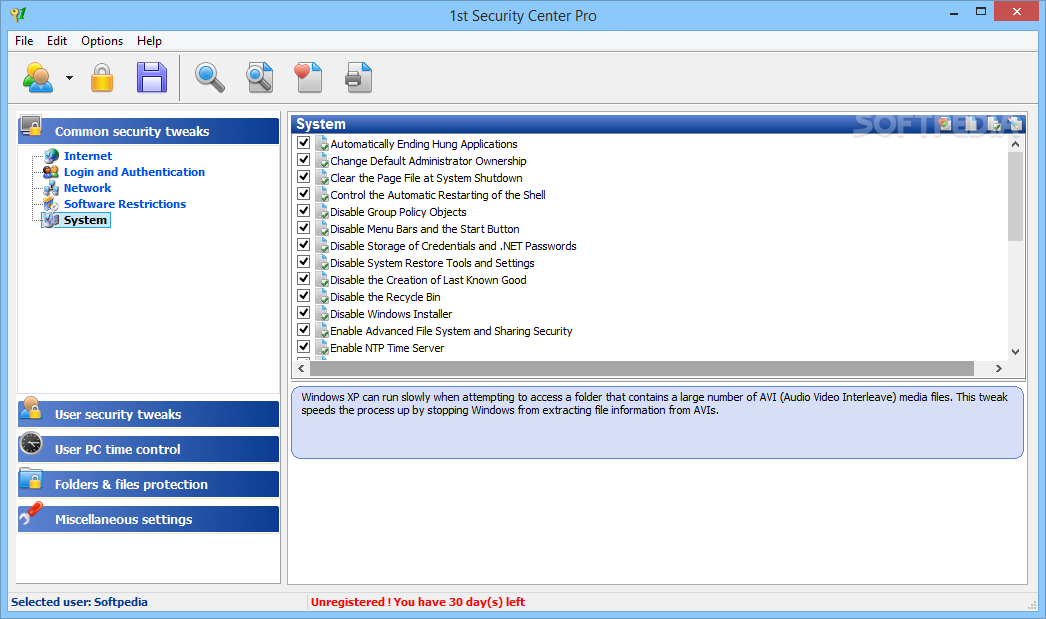Click the document icon of Enable NTP Time Server
This screenshot has width=1046, height=619.
322,348
